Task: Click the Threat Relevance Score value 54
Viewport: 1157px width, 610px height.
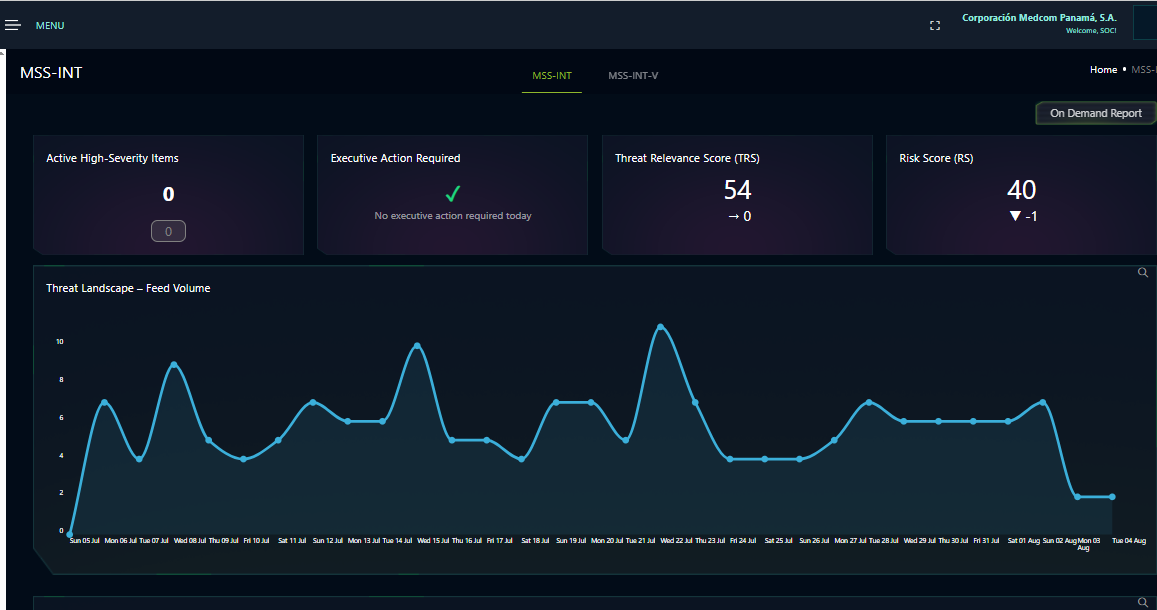Action: point(737,190)
